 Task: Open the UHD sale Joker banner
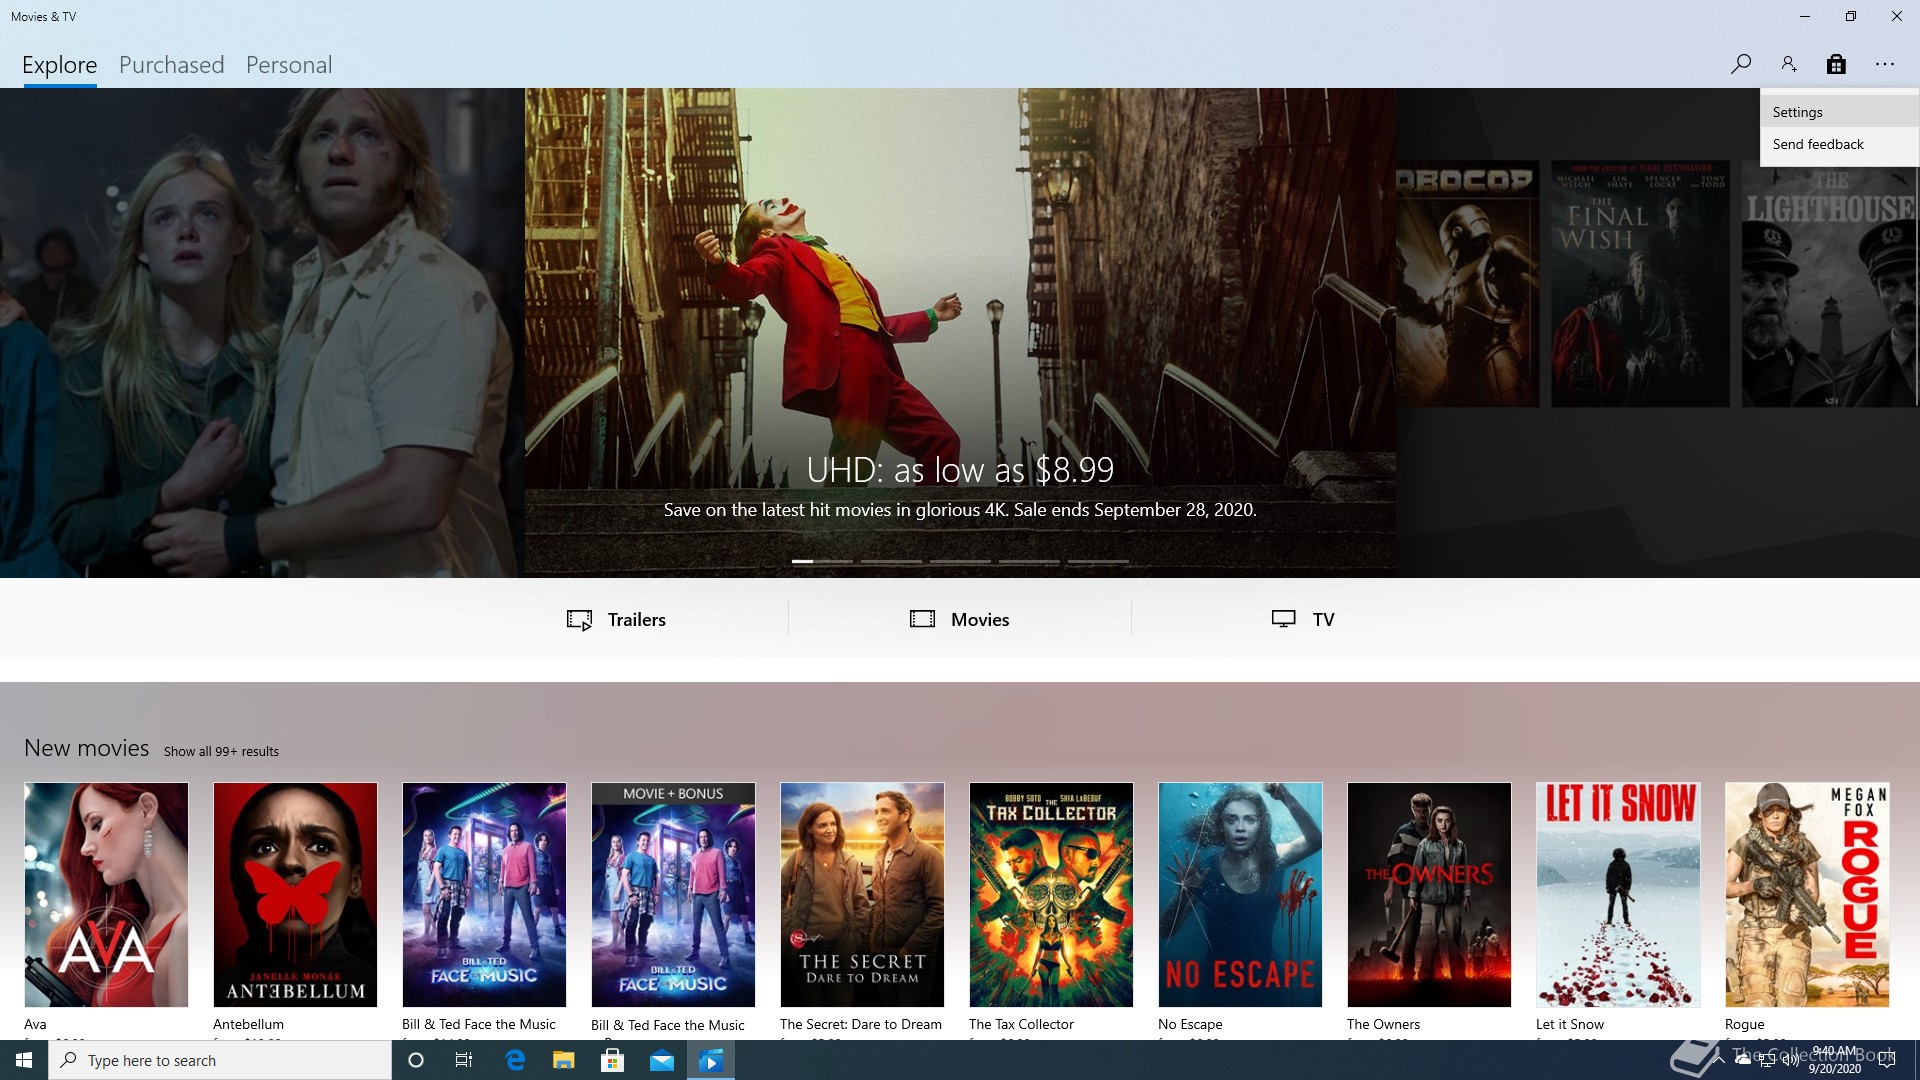(x=960, y=332)
